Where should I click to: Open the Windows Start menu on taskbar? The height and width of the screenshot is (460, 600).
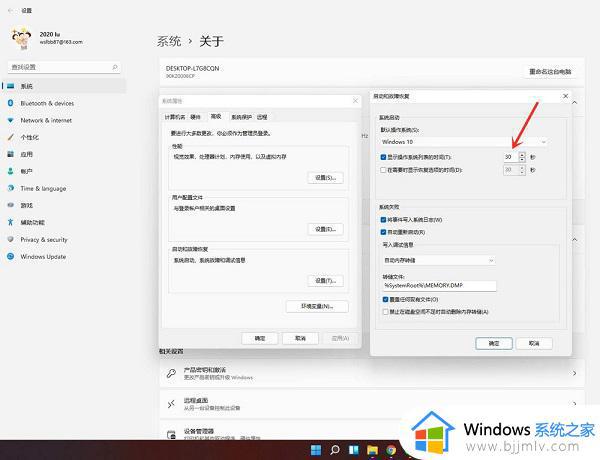click(x=316, y=450)
